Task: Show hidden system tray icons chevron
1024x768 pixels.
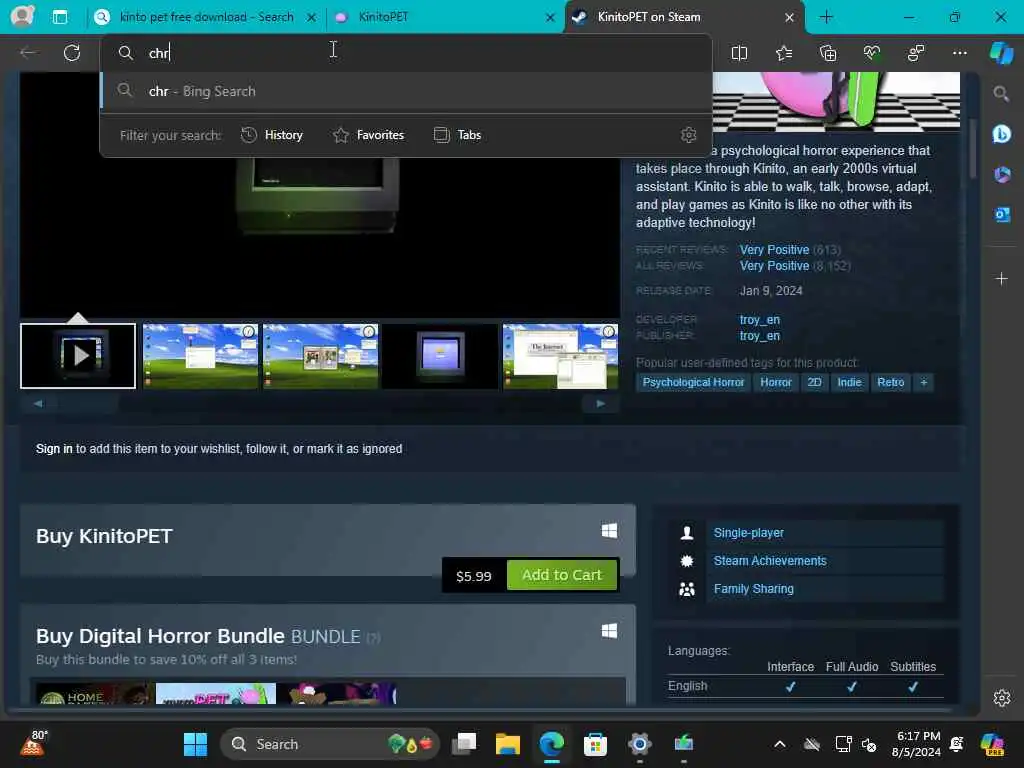Action: click(x=780, y=744)
